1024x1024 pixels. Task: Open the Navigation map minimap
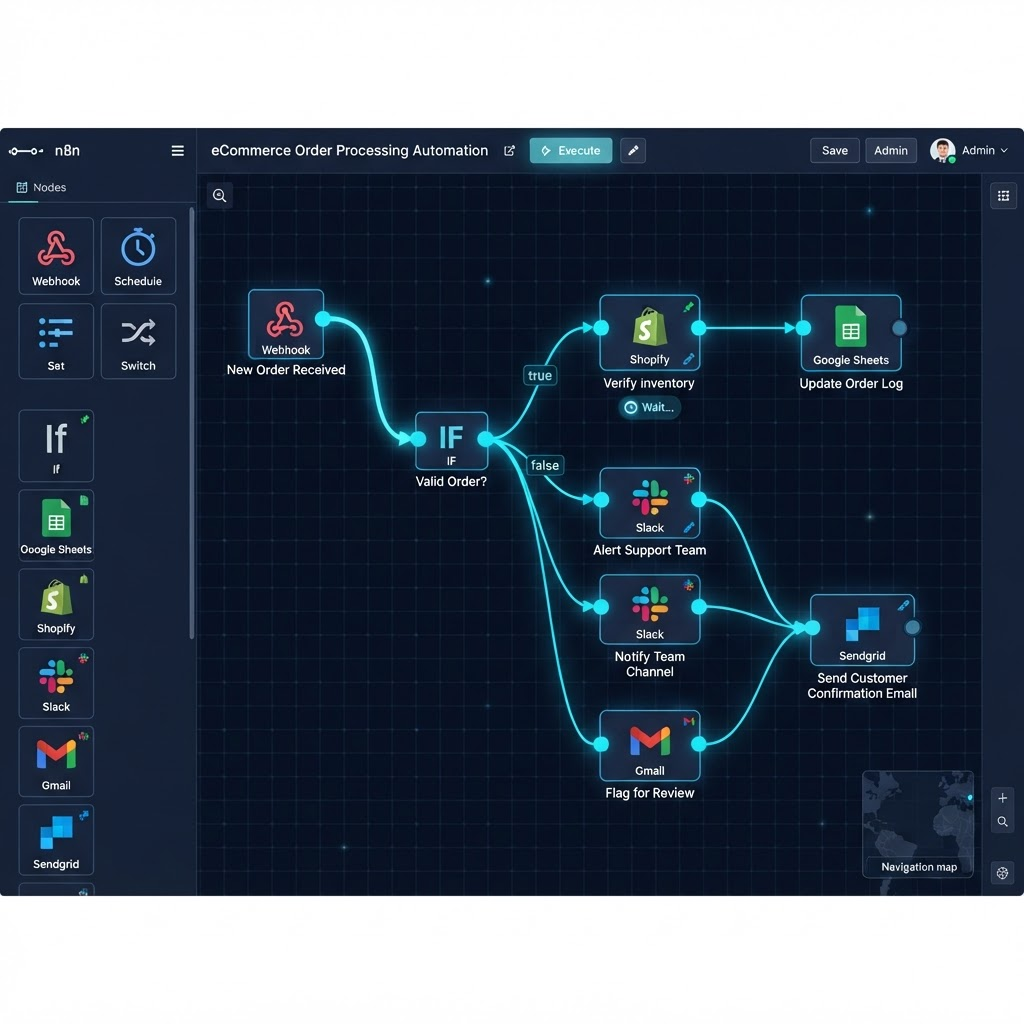(918, 824)
